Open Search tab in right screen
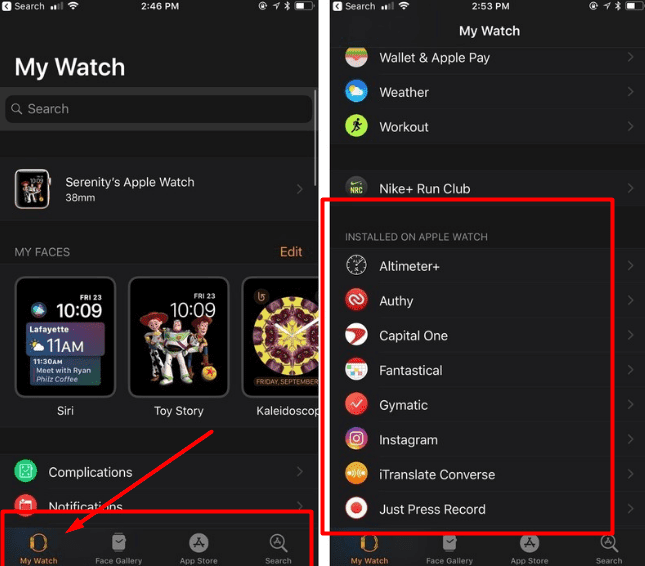 pos(609,550)
